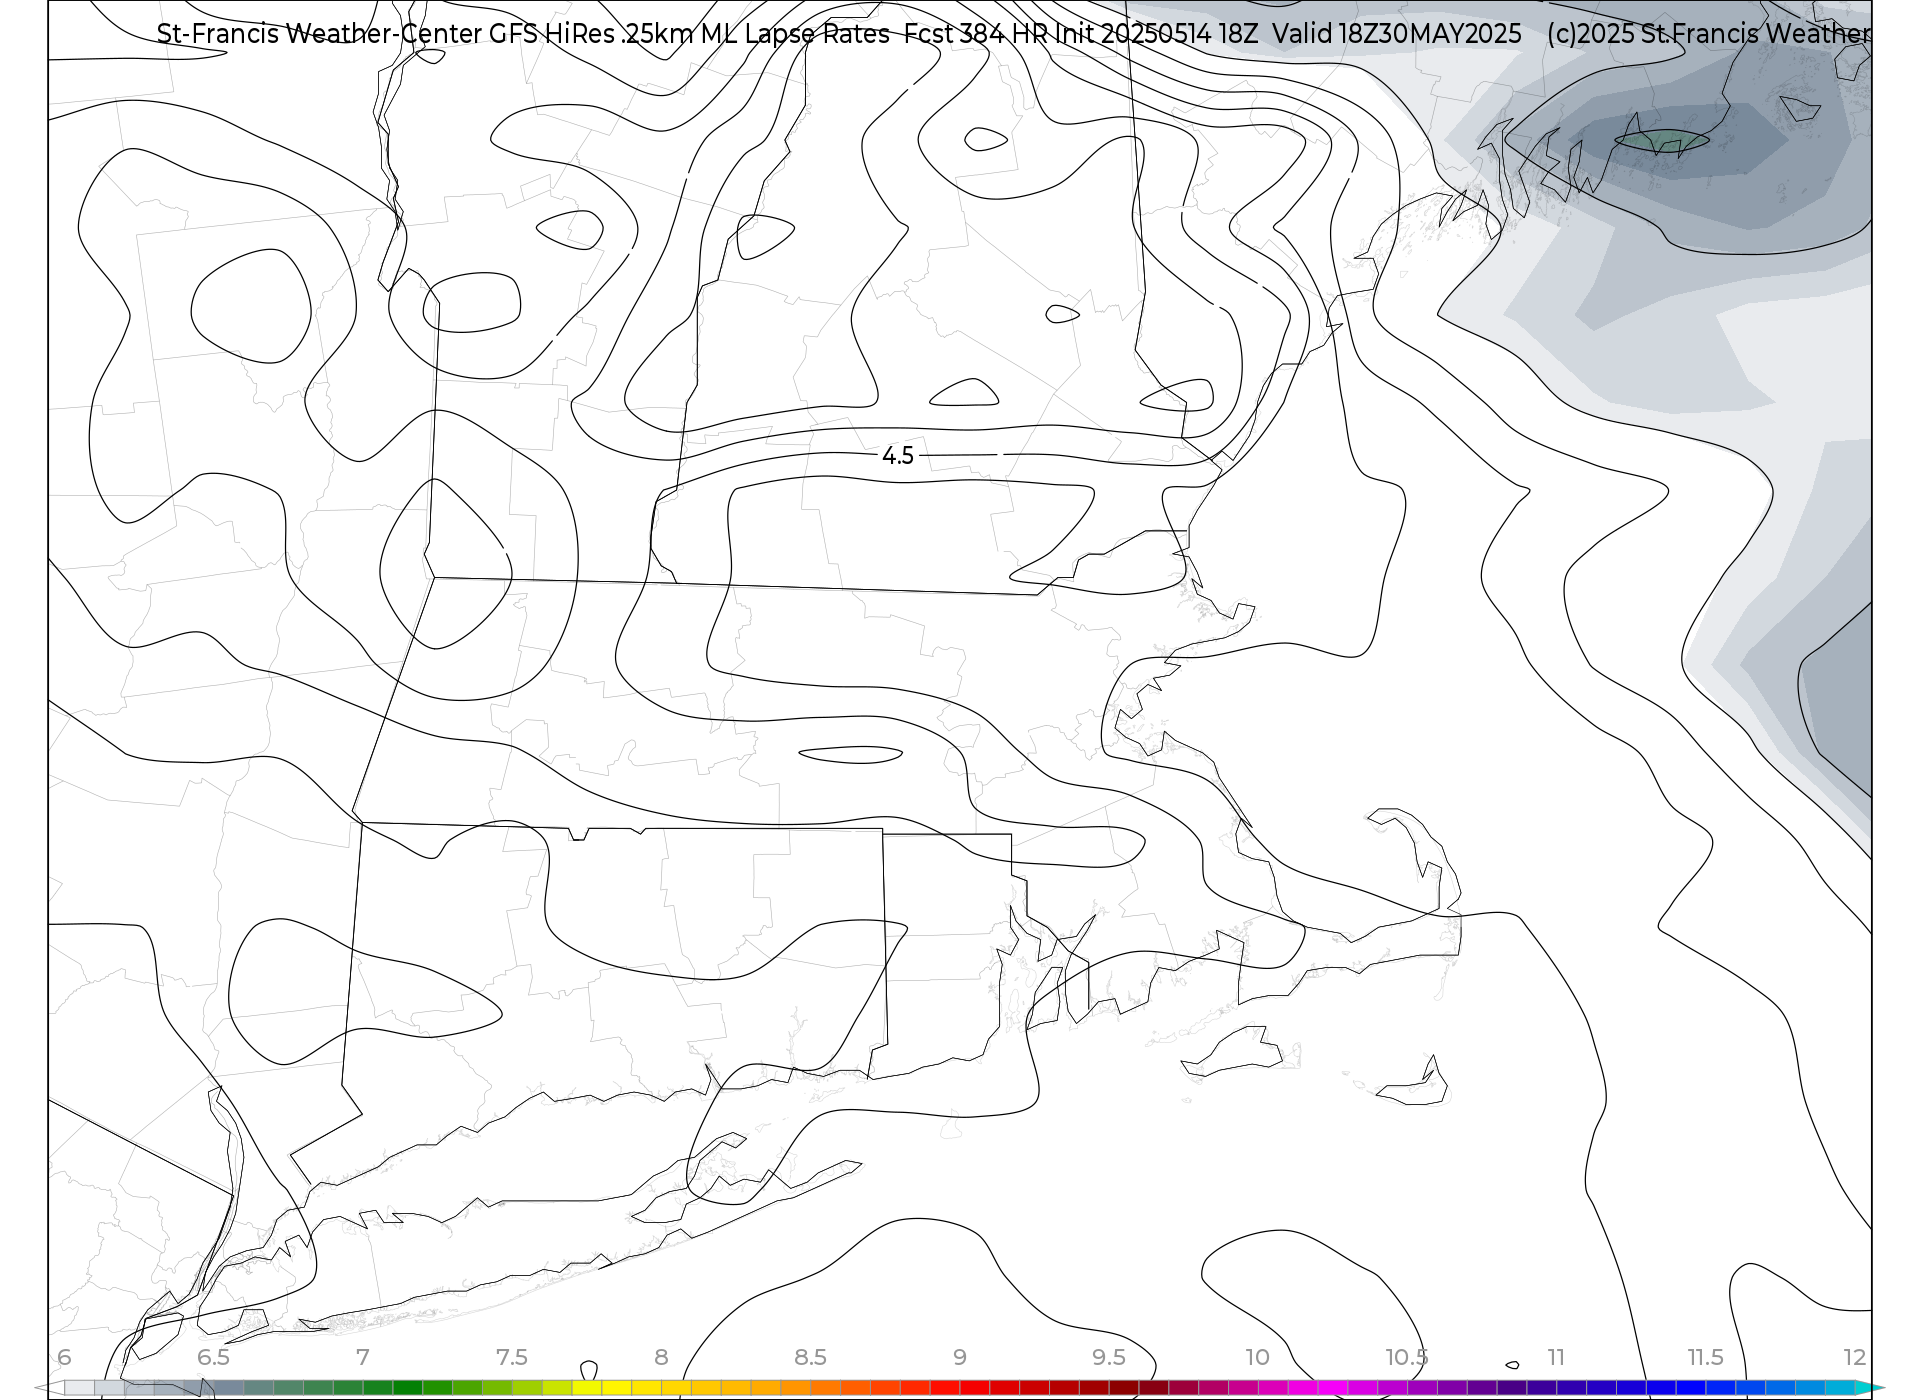This screenshot has height=1400, width=1920.
Task: Click the 4.5 contour line label
Action: 898,456
